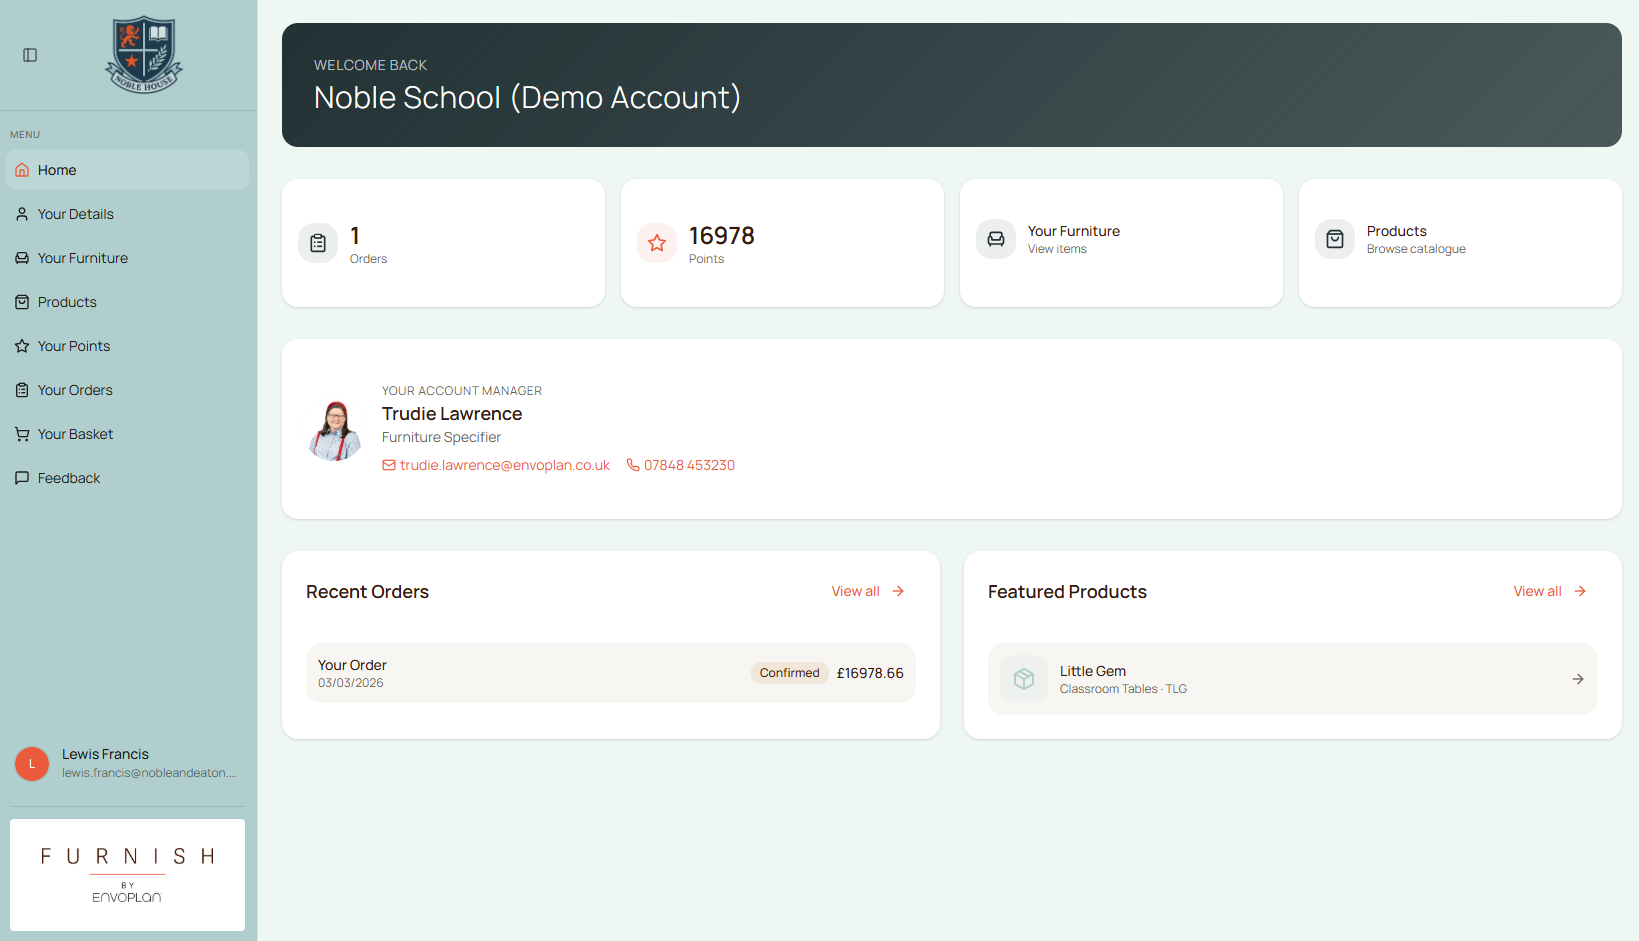
Task: Open the Your Furniture View items card
Action: coord(1121,243)
